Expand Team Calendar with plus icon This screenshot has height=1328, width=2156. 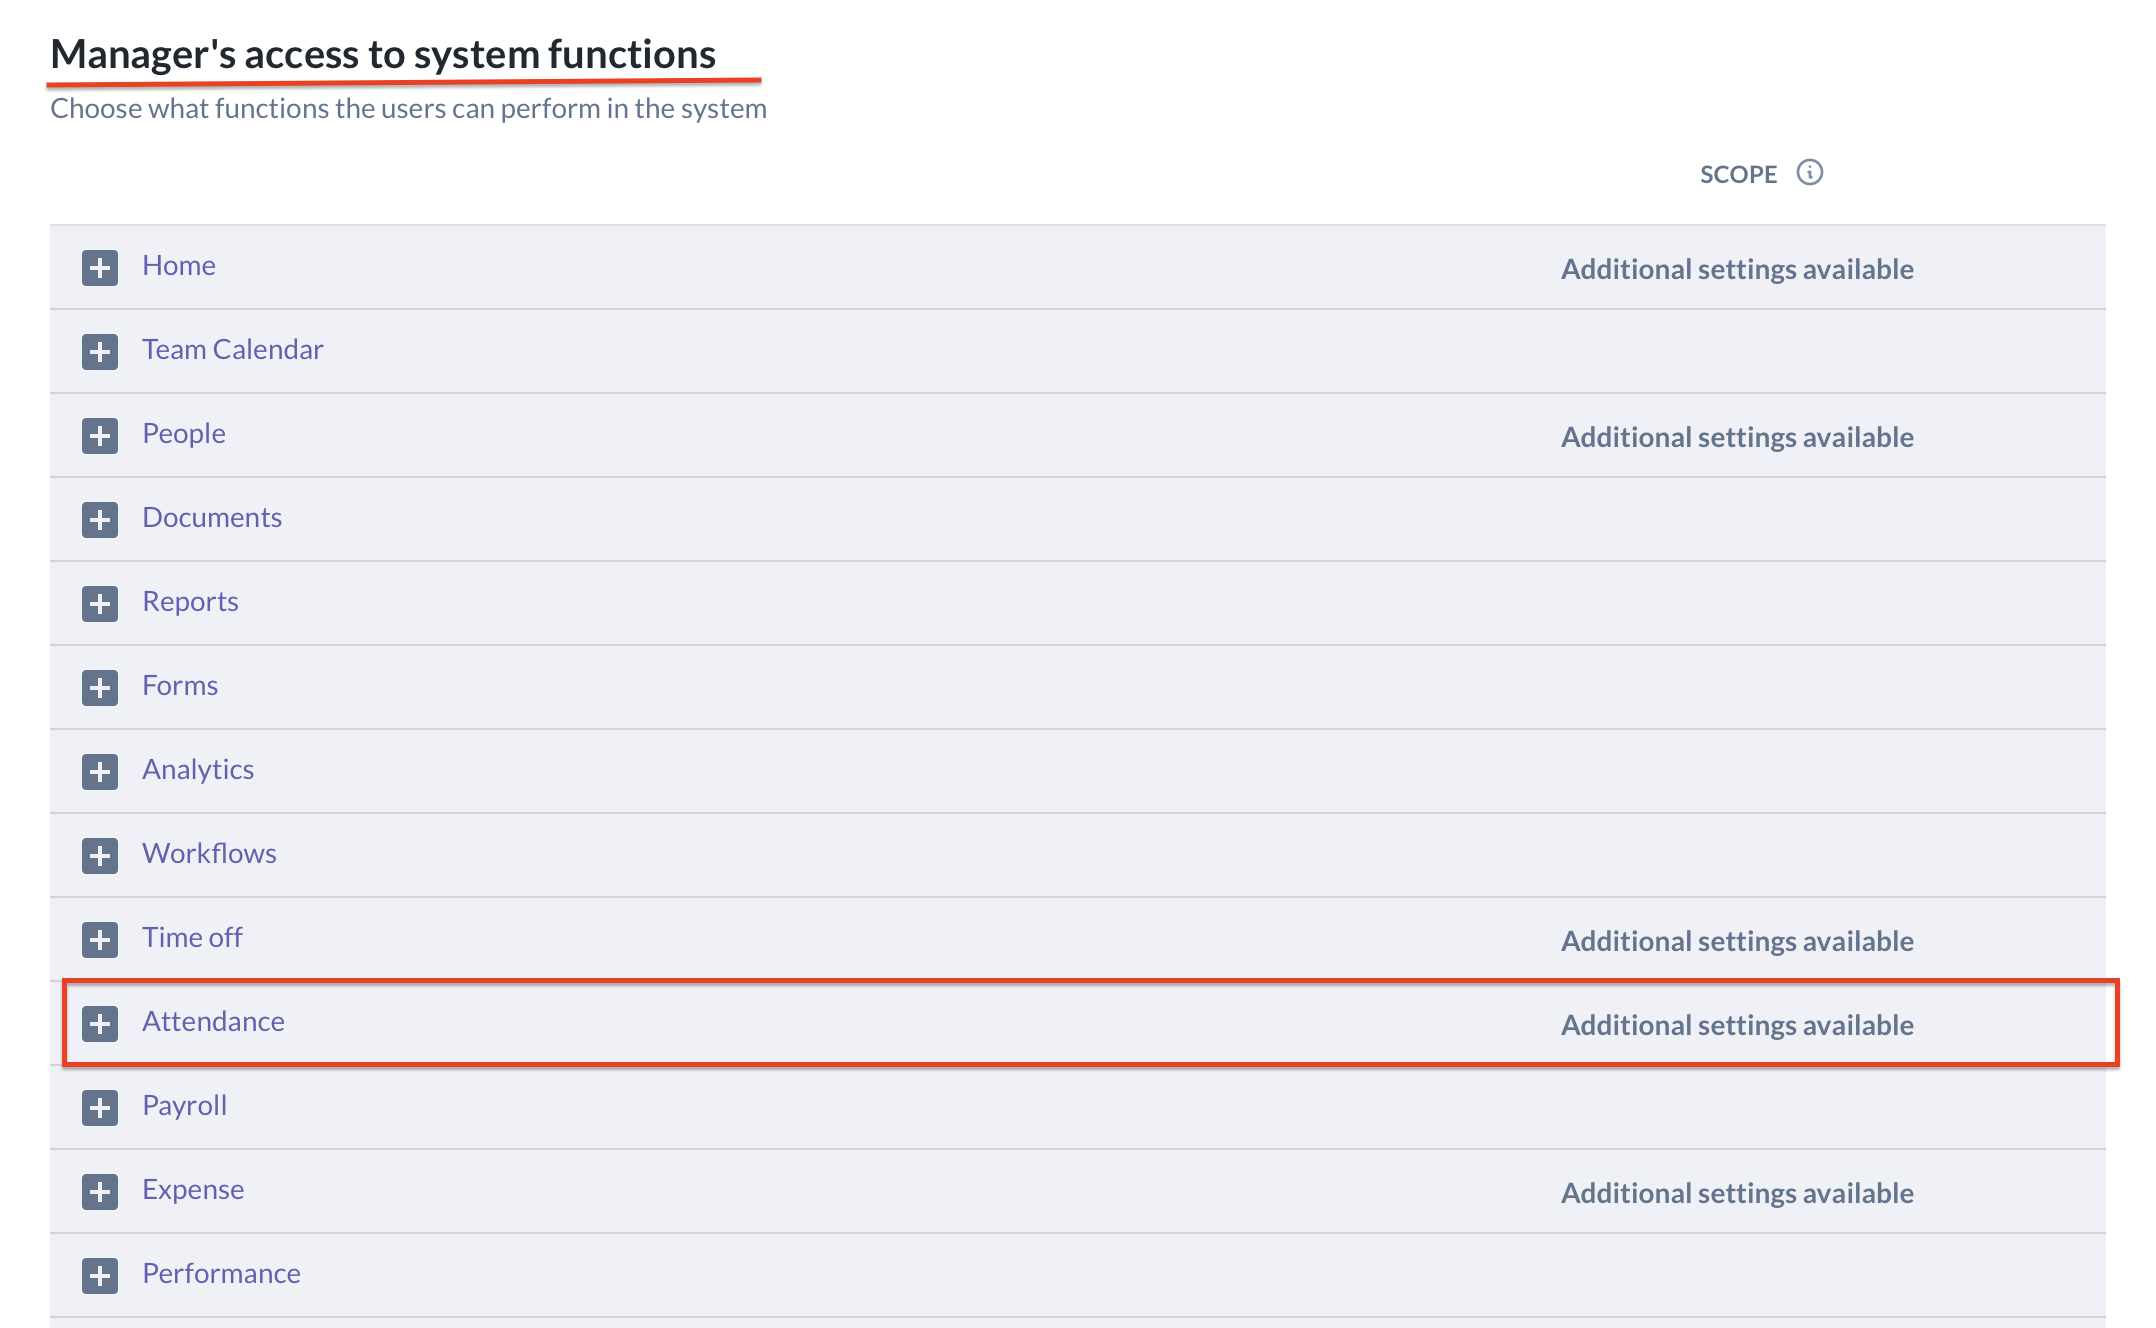(100, 352)
